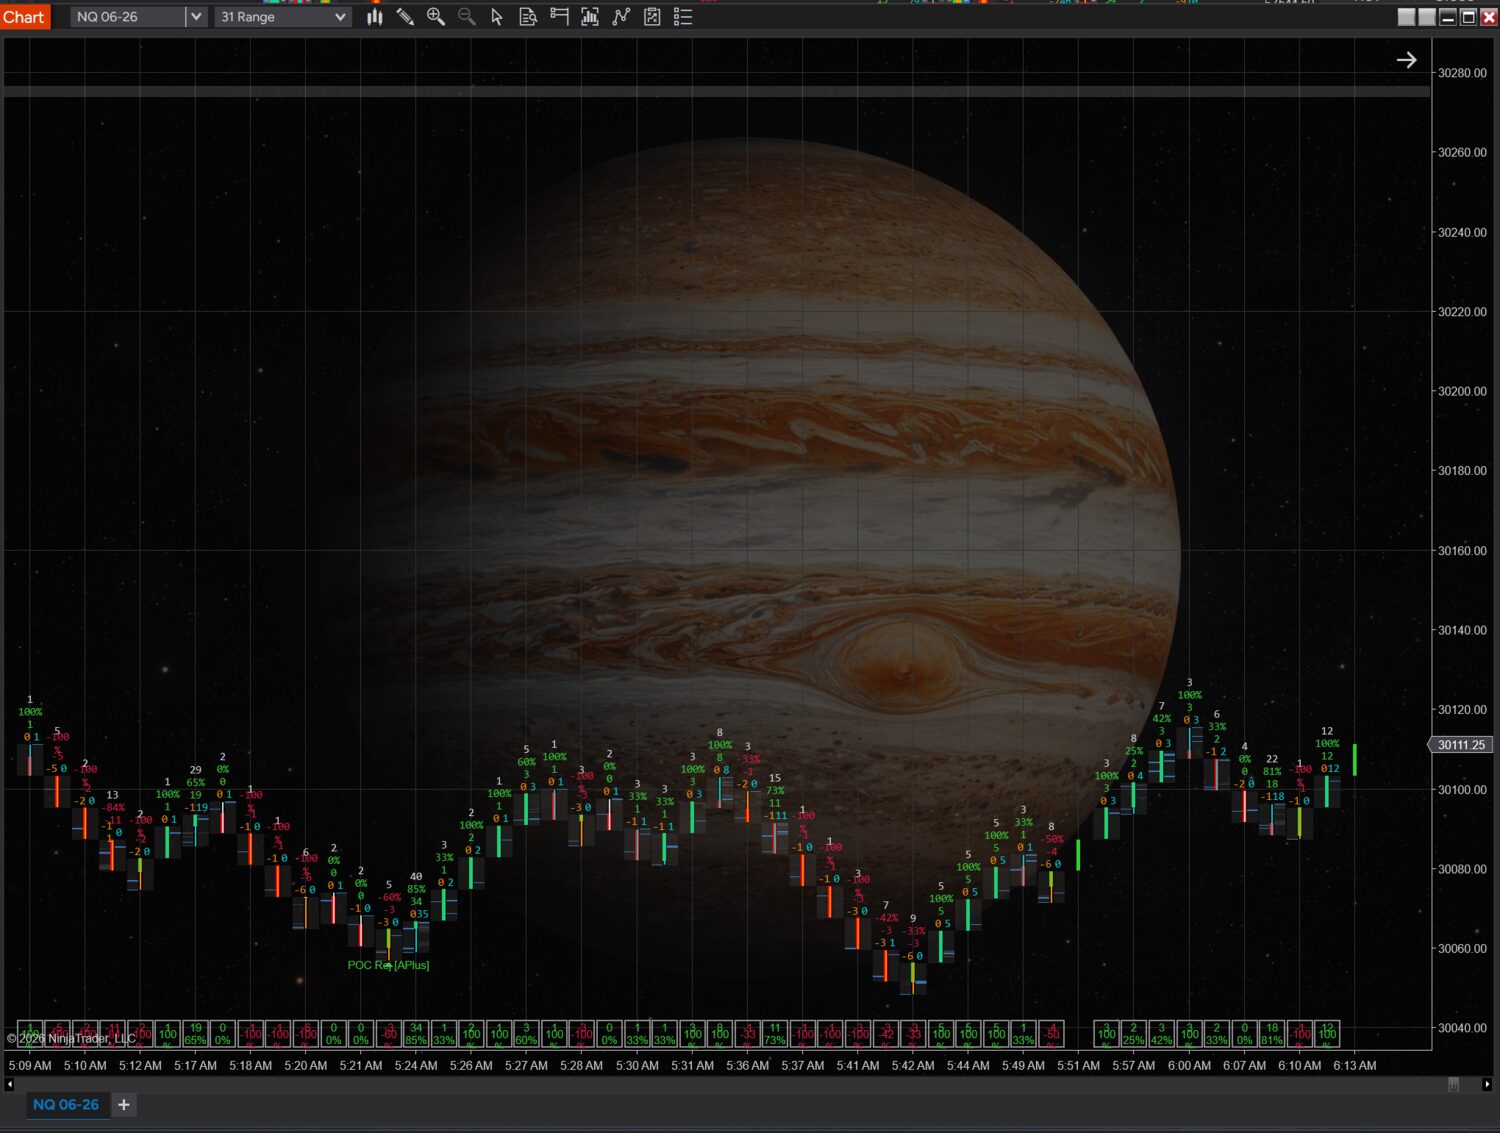Expand the NQ 06-26 instrument dropdown
Viewport: 1500px width, 1133px height.
coord(196,17)
